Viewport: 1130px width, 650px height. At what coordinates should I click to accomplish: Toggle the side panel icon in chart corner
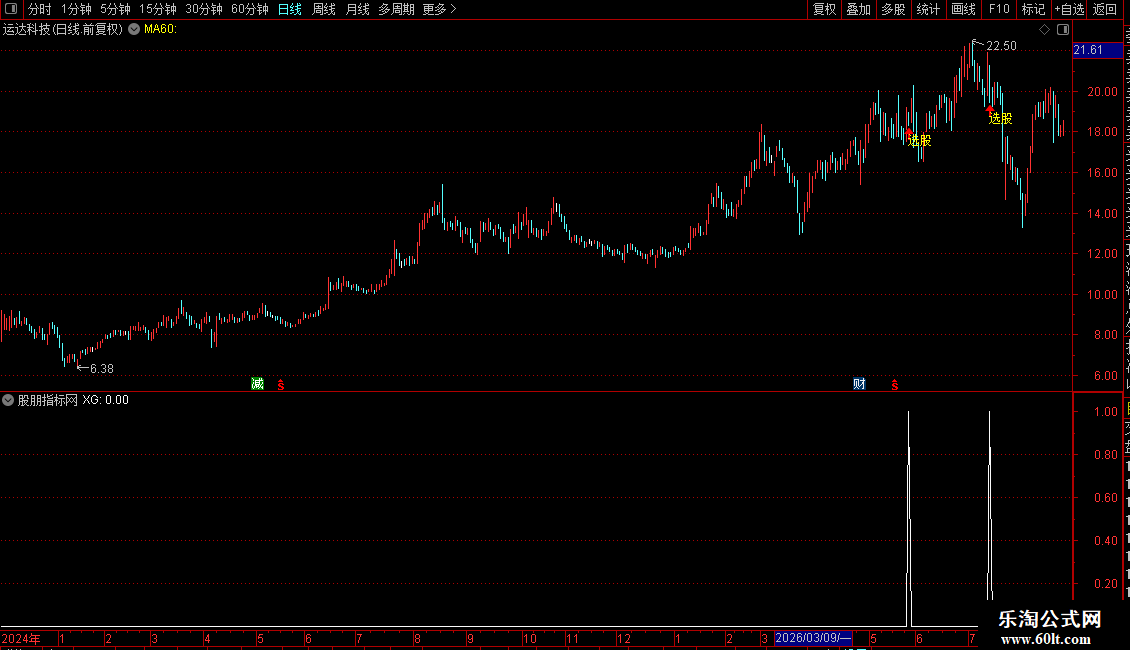1063,30
